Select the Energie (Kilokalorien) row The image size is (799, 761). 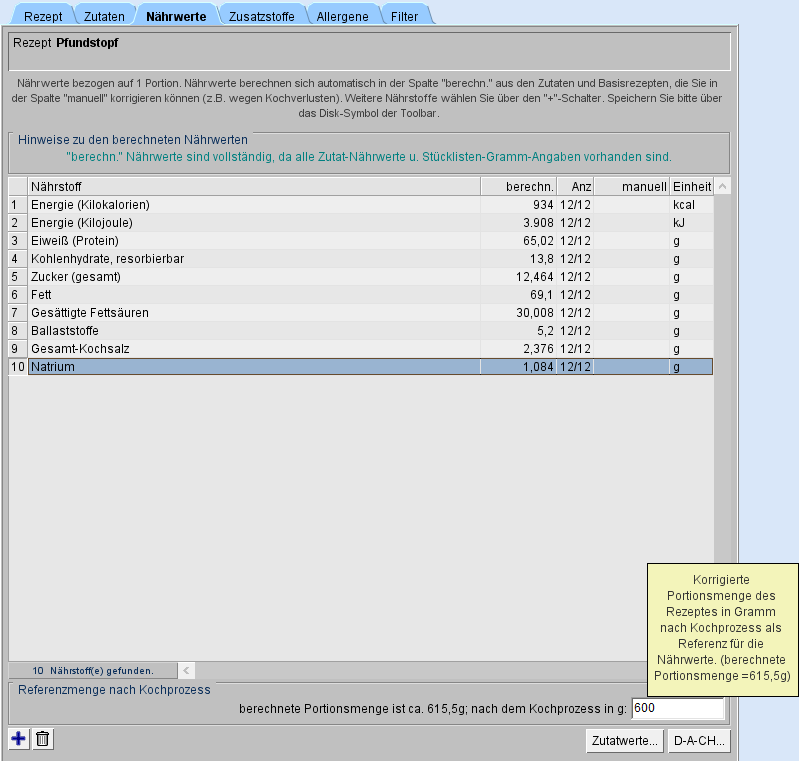point(253,205)
